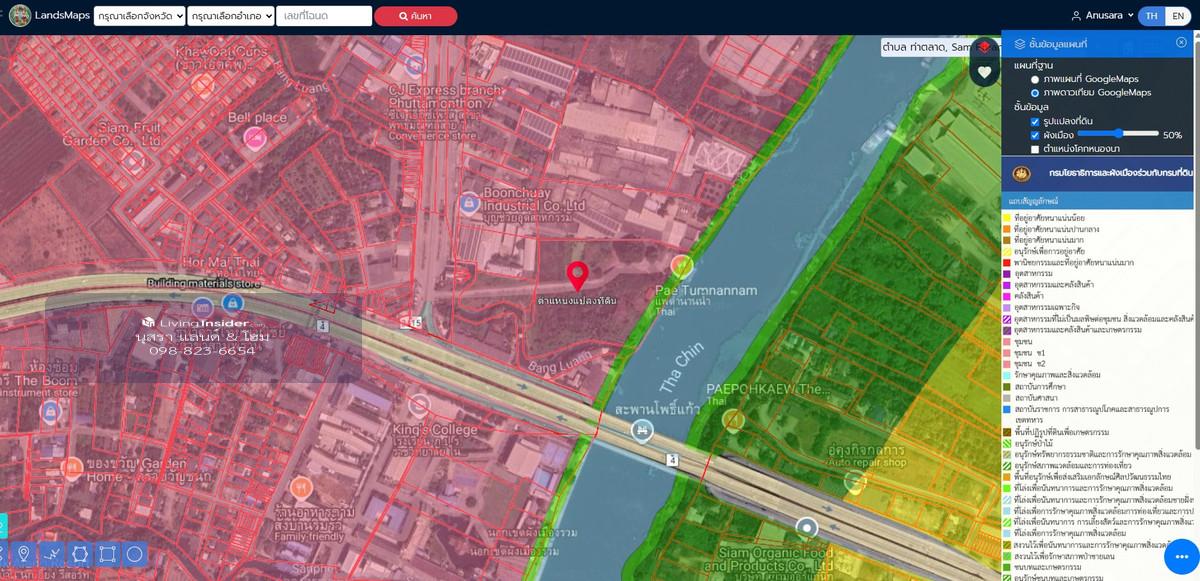
Task: Expand the Anusara user account menu
Action: point(1102,16)
